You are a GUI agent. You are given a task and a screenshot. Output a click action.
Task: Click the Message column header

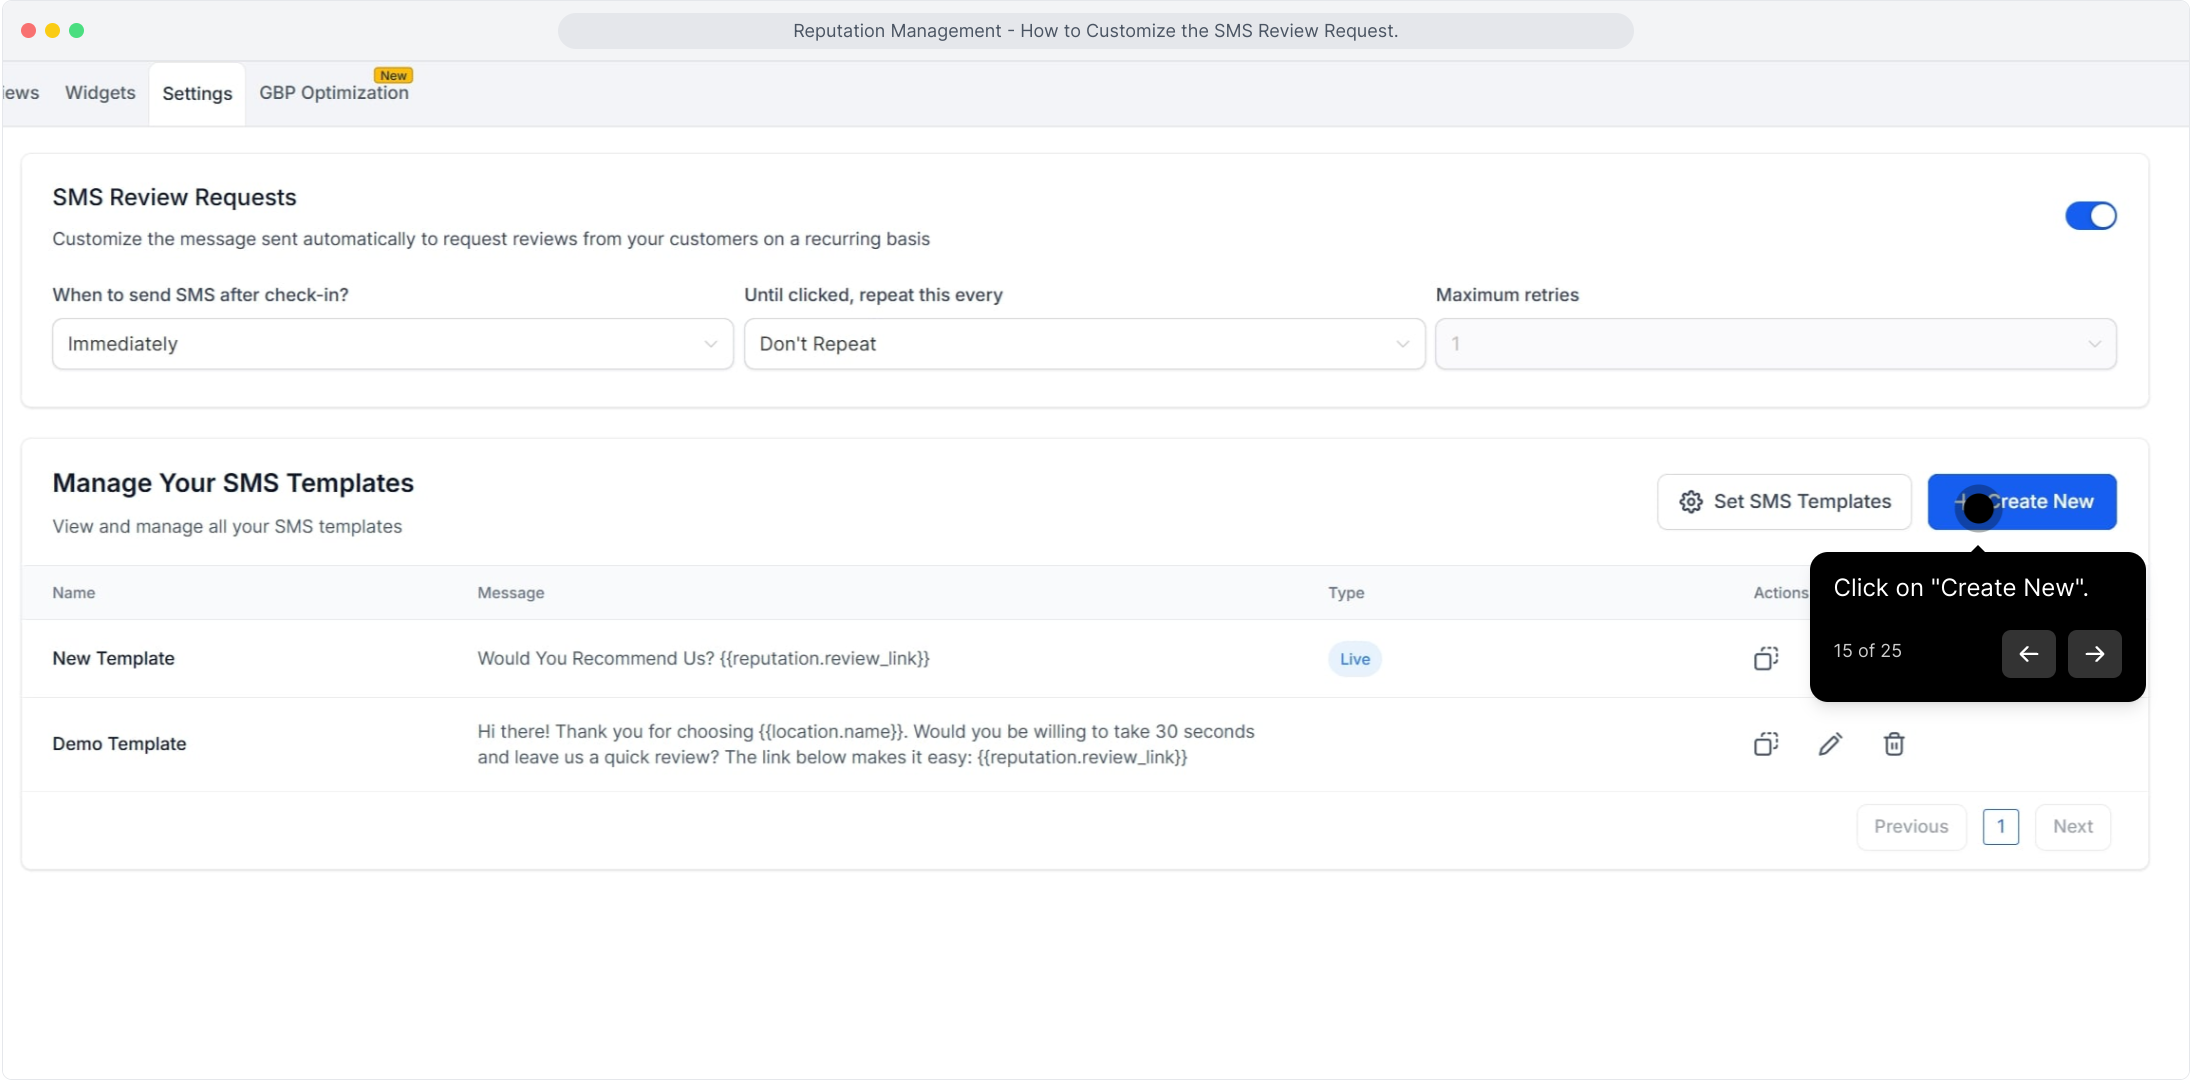[511, 593]
